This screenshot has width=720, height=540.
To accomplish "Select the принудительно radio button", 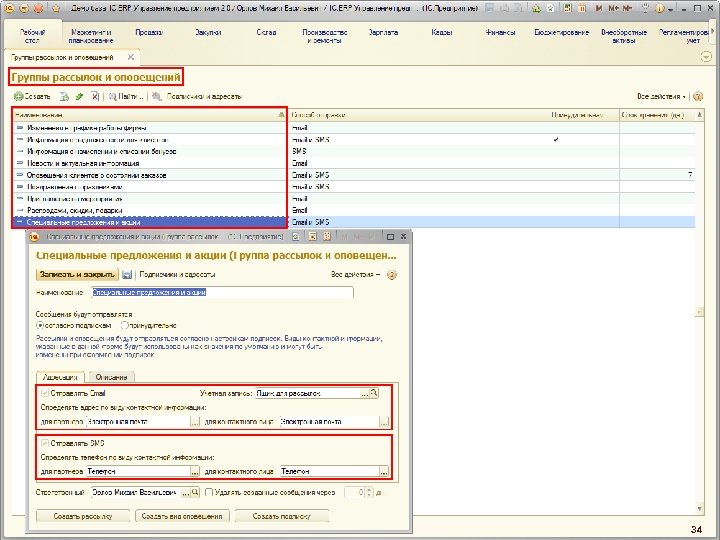I will click(123, 324).
